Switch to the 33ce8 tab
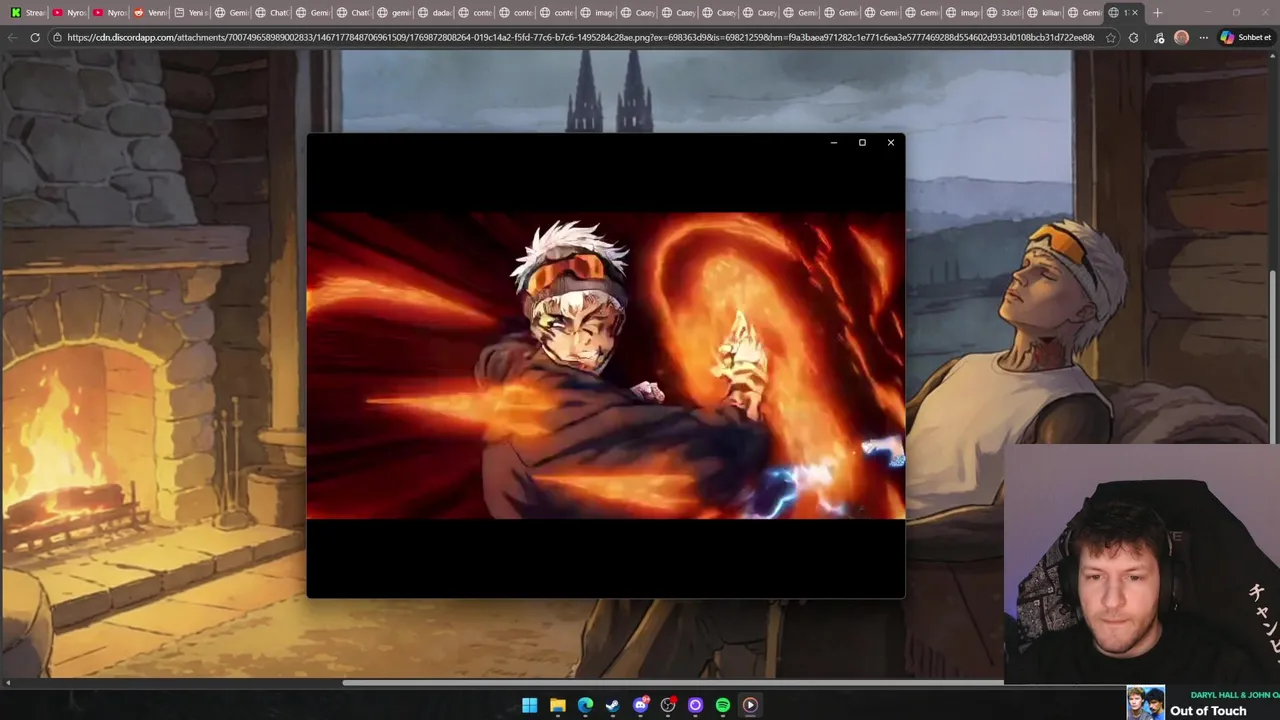This screenshot has width=1280, height=720. pyautogui.click(x=1003, y=12)
